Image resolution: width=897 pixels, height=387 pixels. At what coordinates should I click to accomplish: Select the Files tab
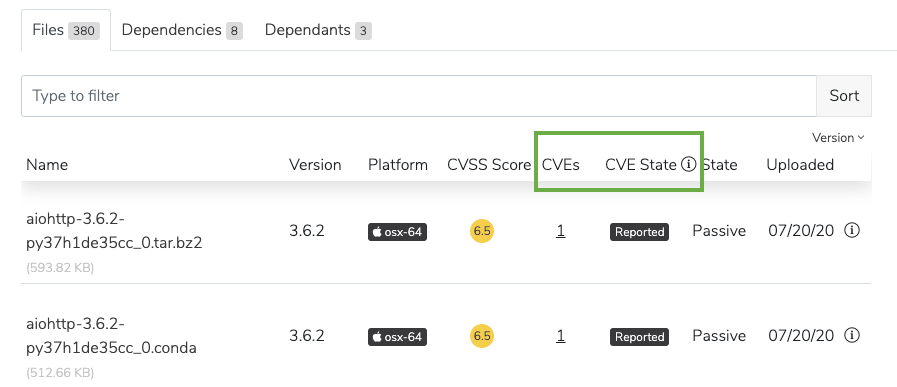point(66,30)
